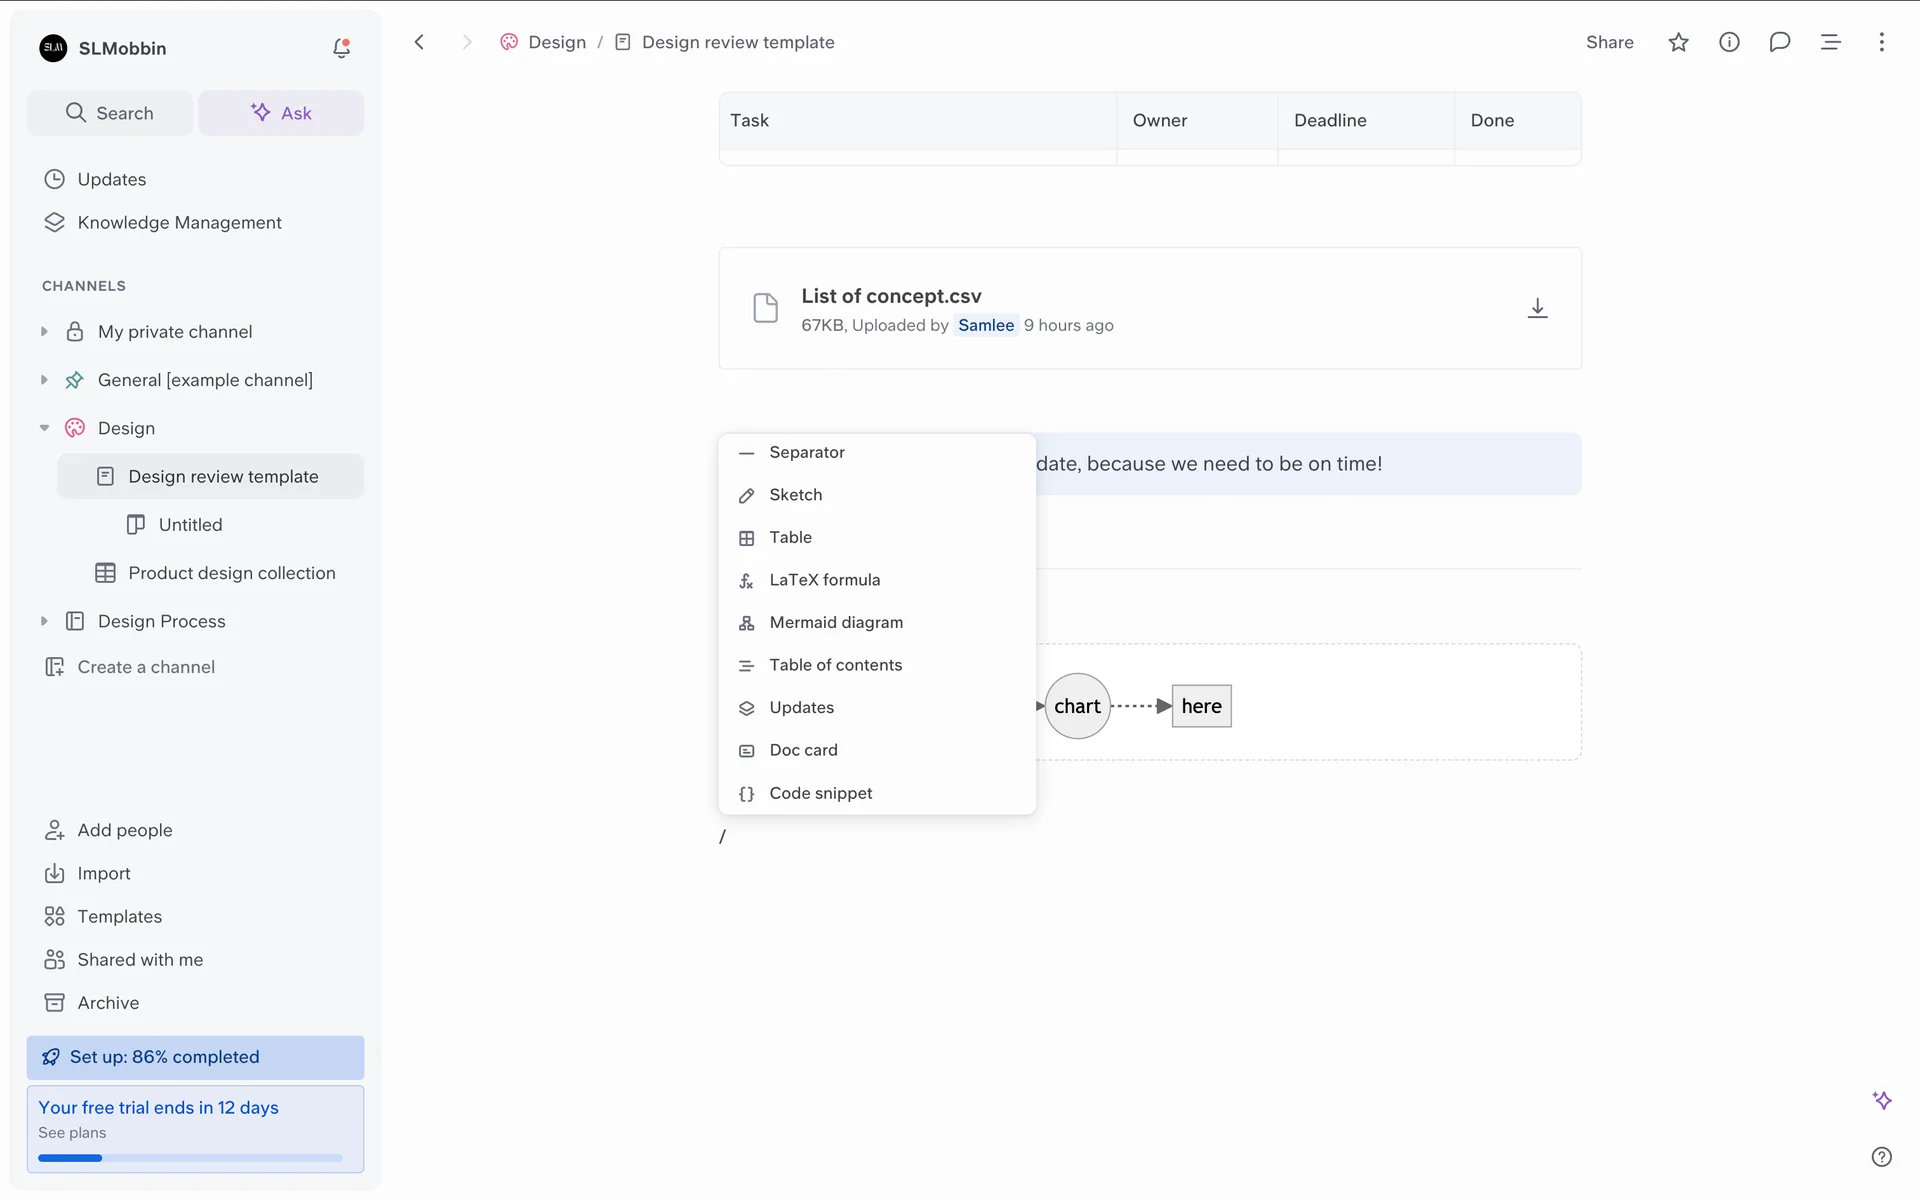This screenshot has width=1920, height=1200.
Task: Open the help question mark icon
Action: pos(1881,1156)
